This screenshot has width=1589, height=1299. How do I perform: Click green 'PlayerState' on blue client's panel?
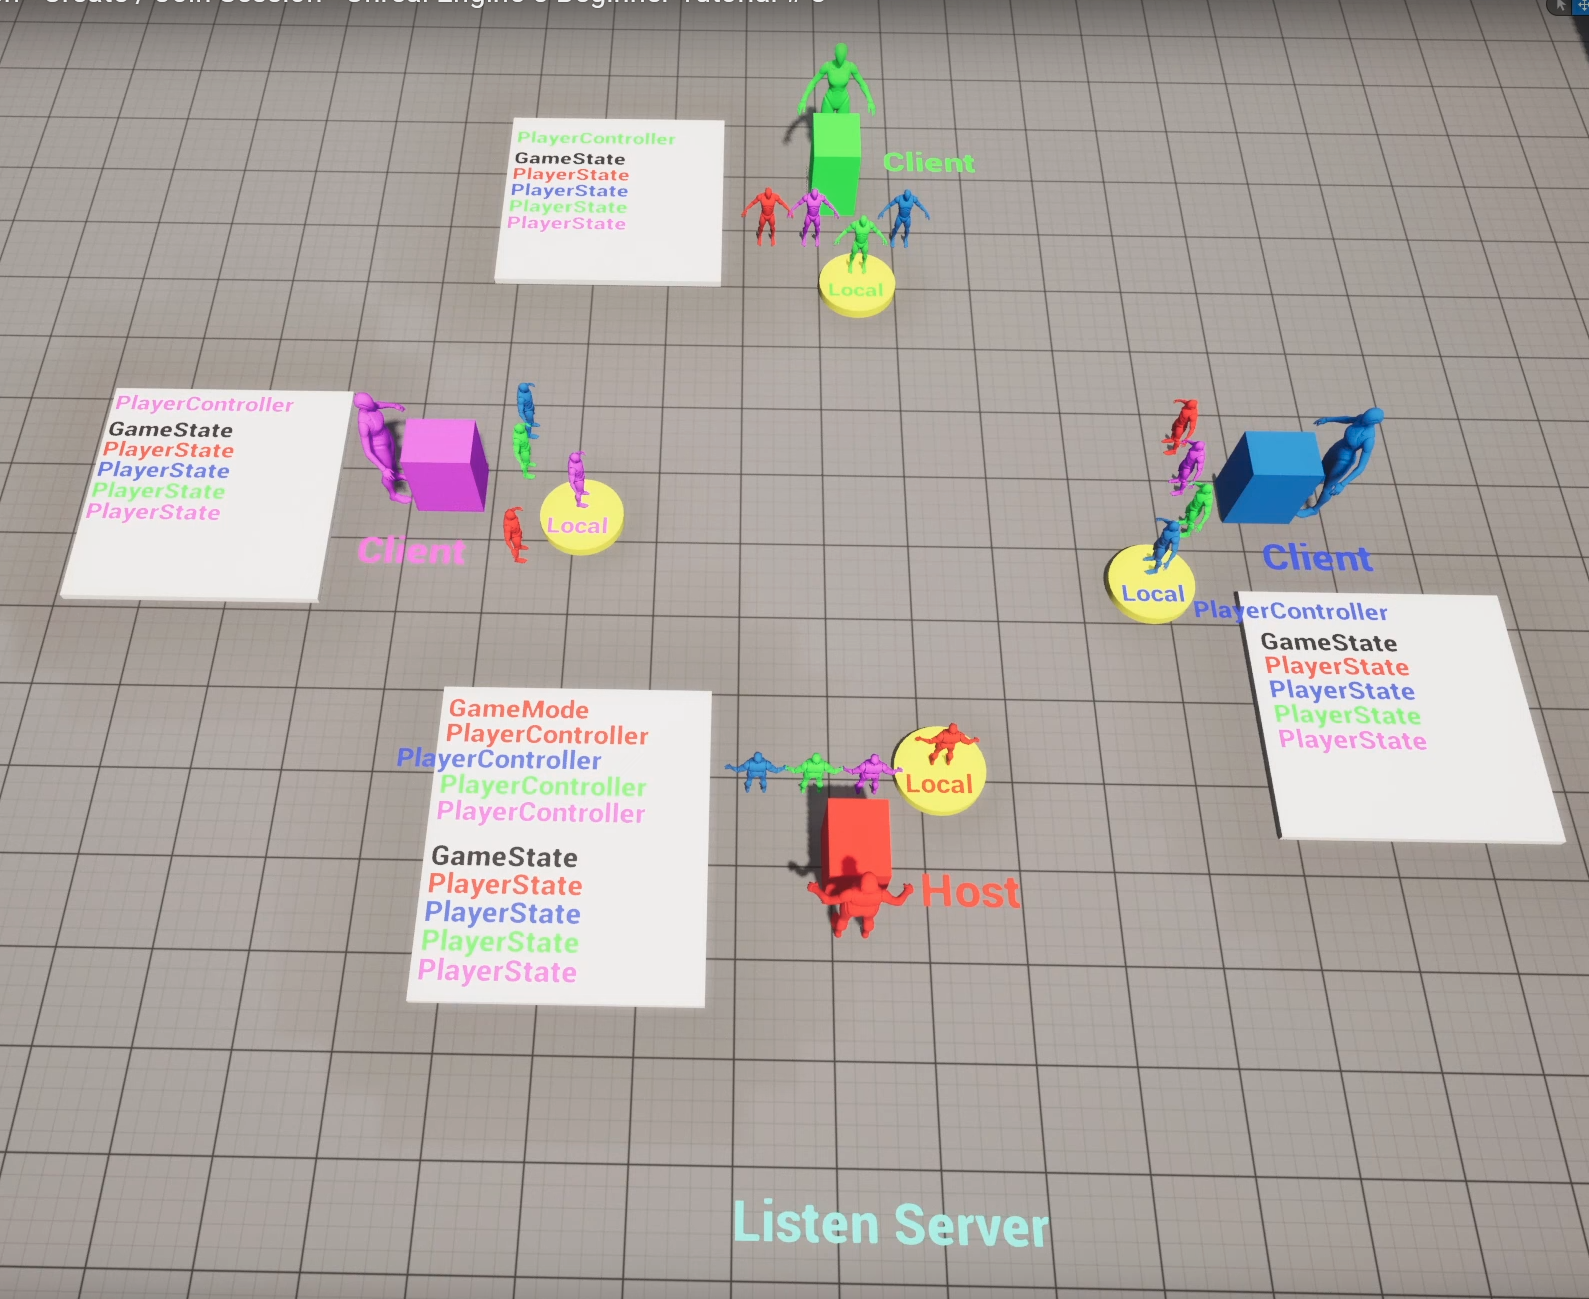[x=1347, y=715]
